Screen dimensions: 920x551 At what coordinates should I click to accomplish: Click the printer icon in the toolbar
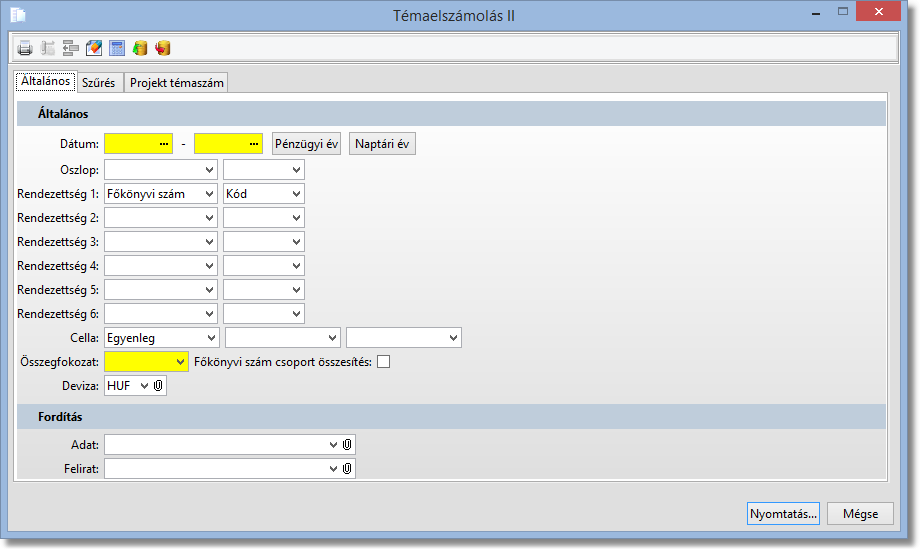tap(25, 48)
